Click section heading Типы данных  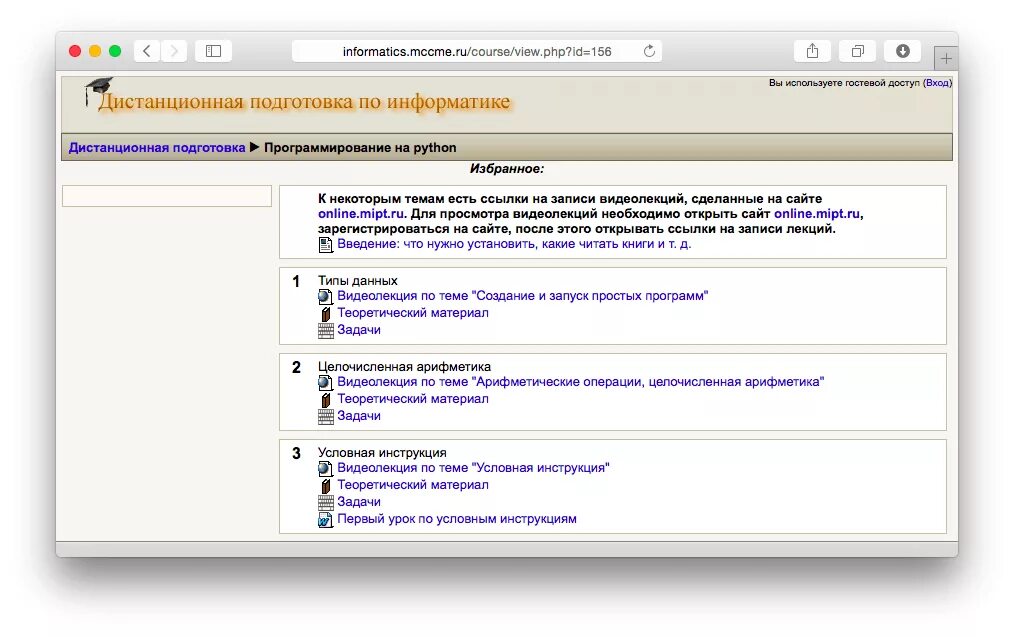(x=358, y=281)
